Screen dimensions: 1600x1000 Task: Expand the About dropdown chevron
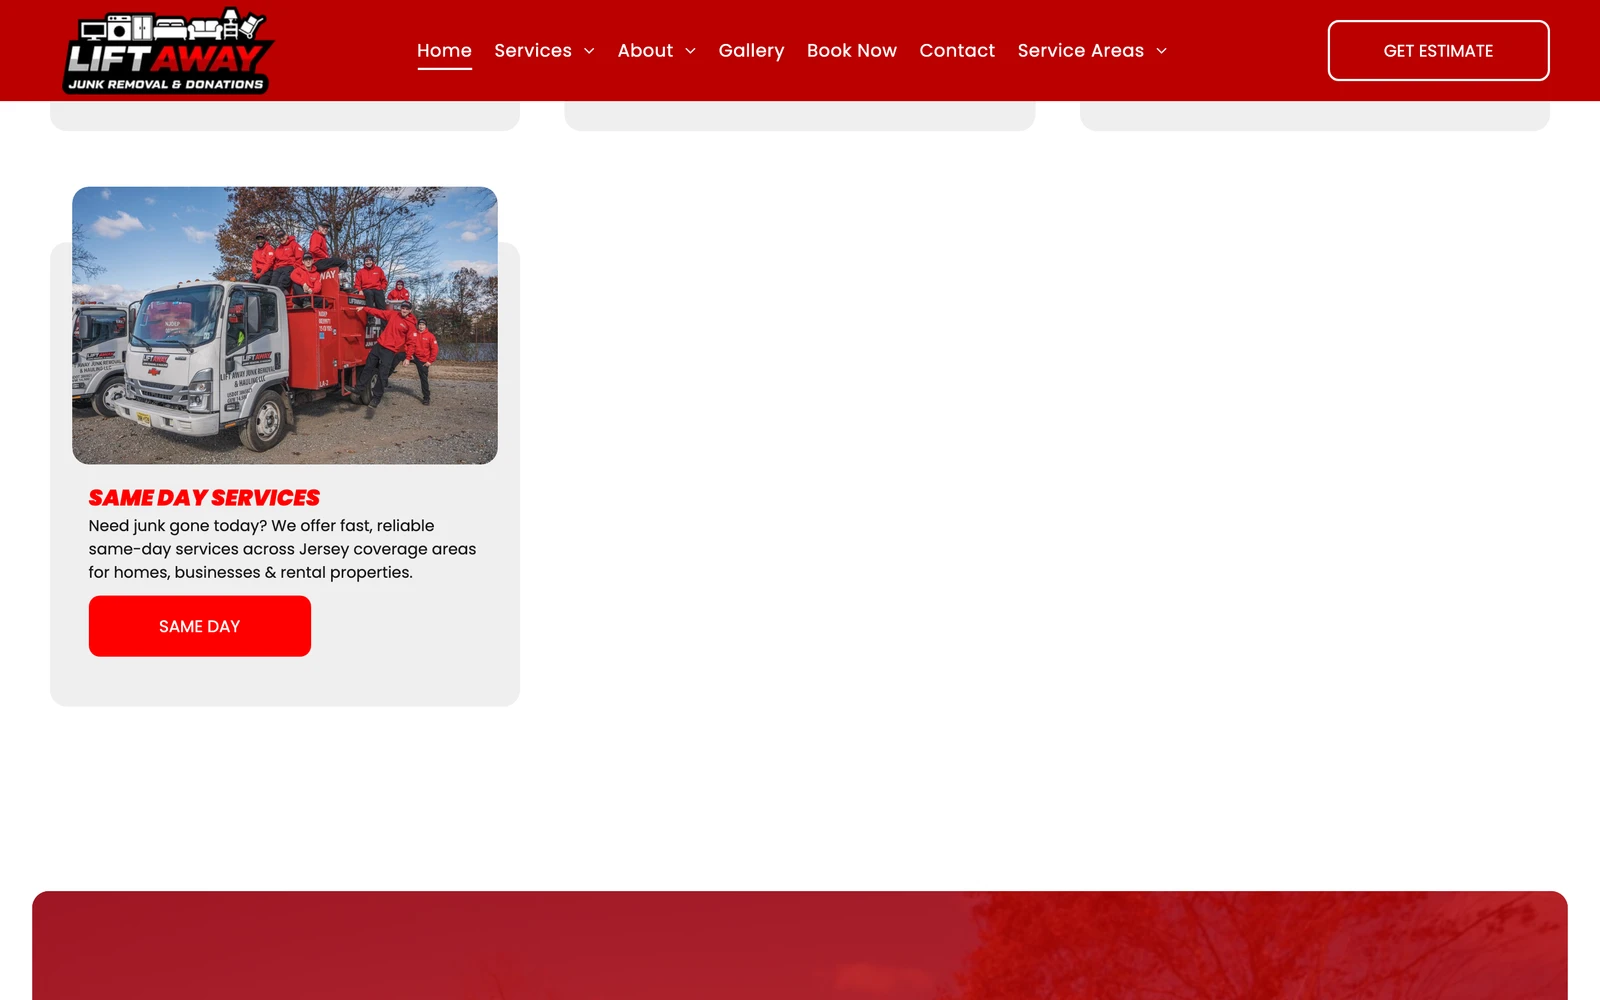pos(690,51)
